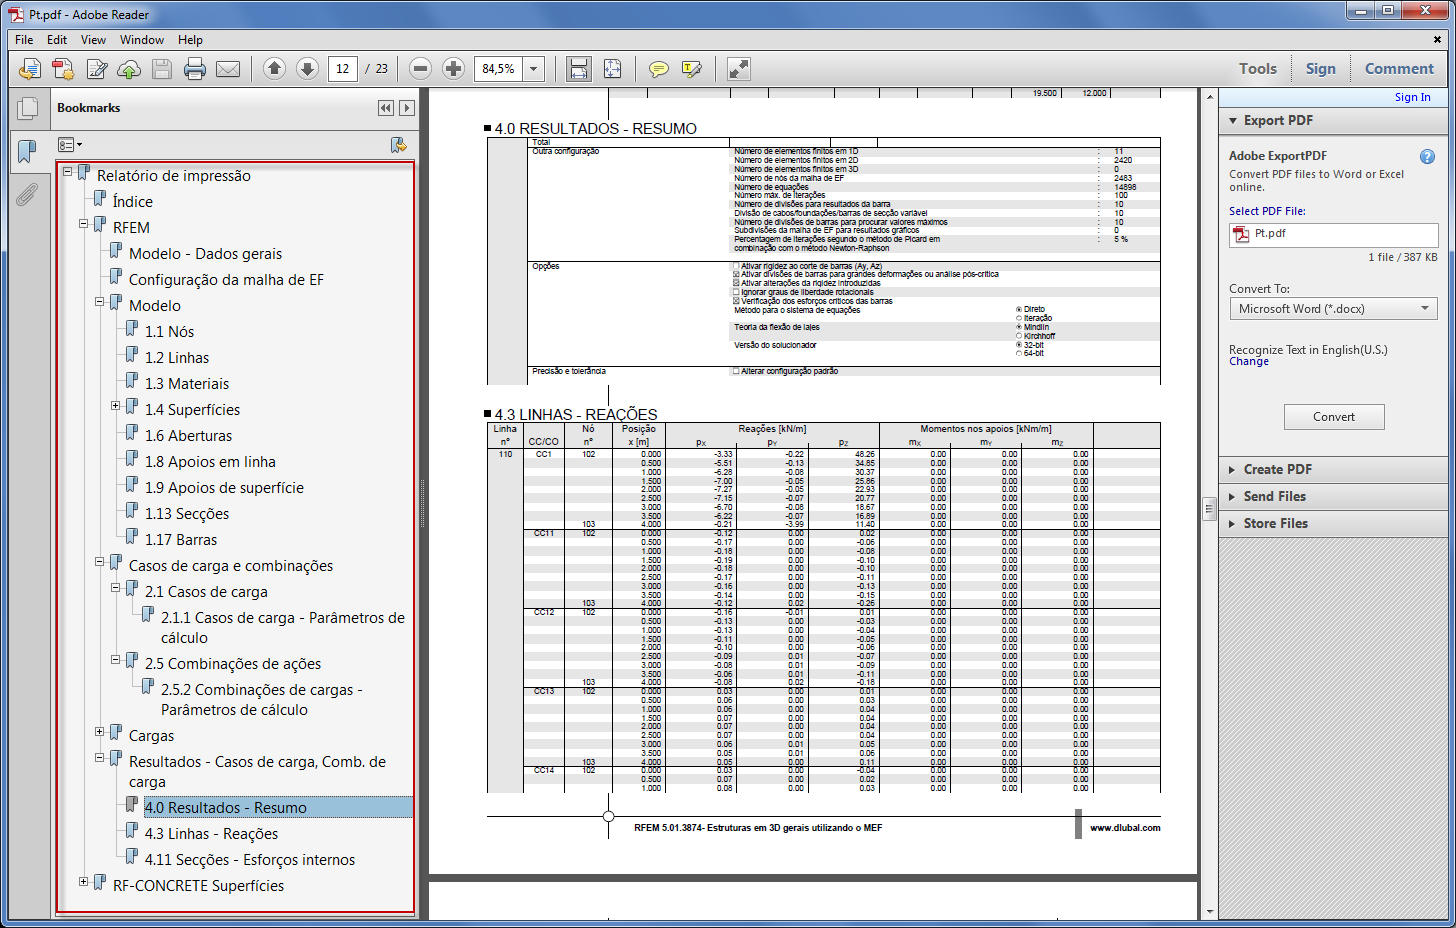
Task: Click the Select PDF File link
Action: click(1267, 211)
